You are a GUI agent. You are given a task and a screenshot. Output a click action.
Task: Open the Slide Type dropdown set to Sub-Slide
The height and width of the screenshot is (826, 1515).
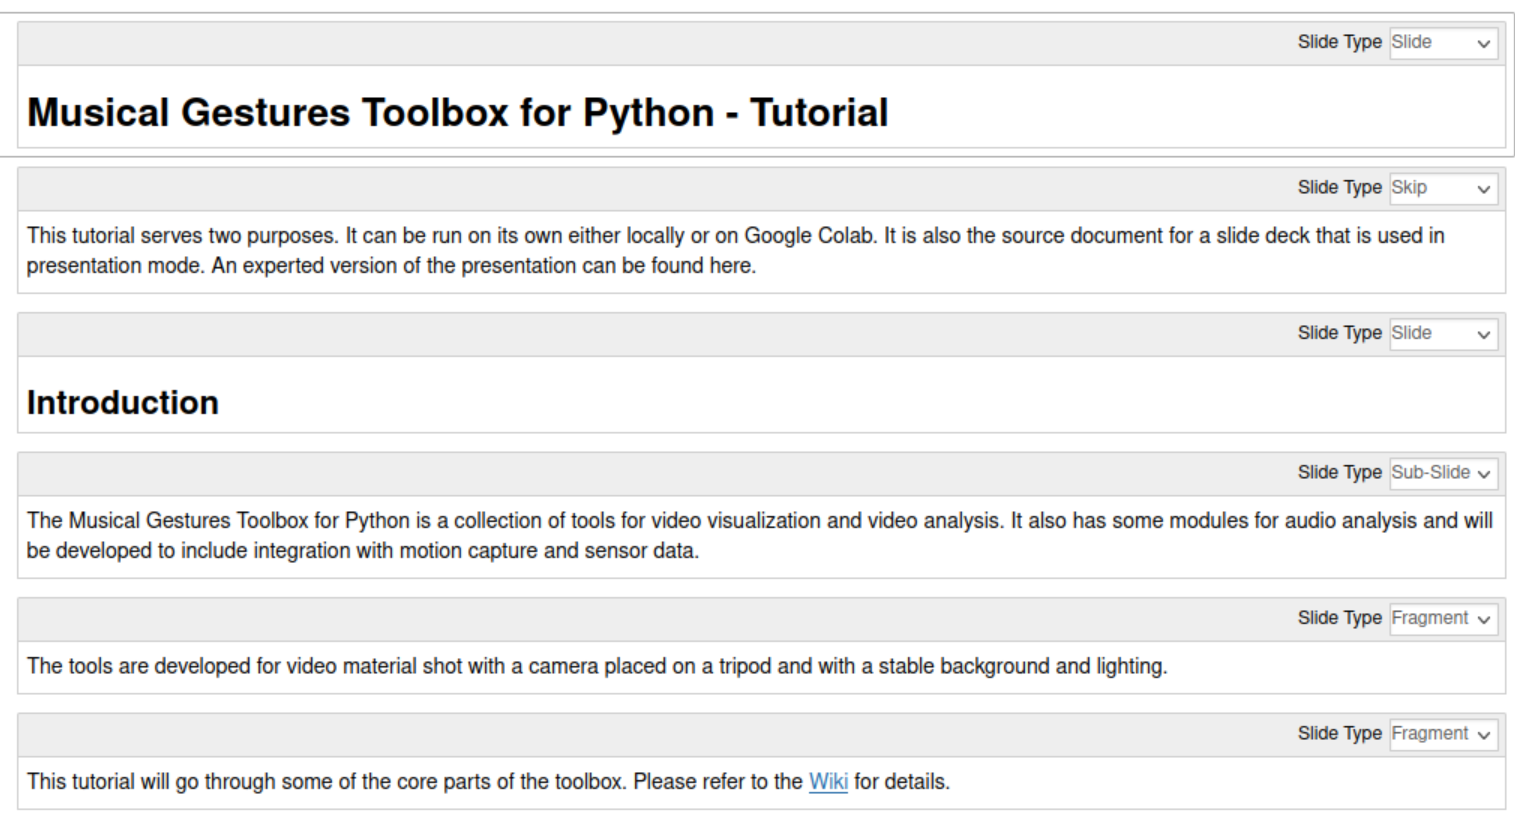click(x=1443, y=473)
